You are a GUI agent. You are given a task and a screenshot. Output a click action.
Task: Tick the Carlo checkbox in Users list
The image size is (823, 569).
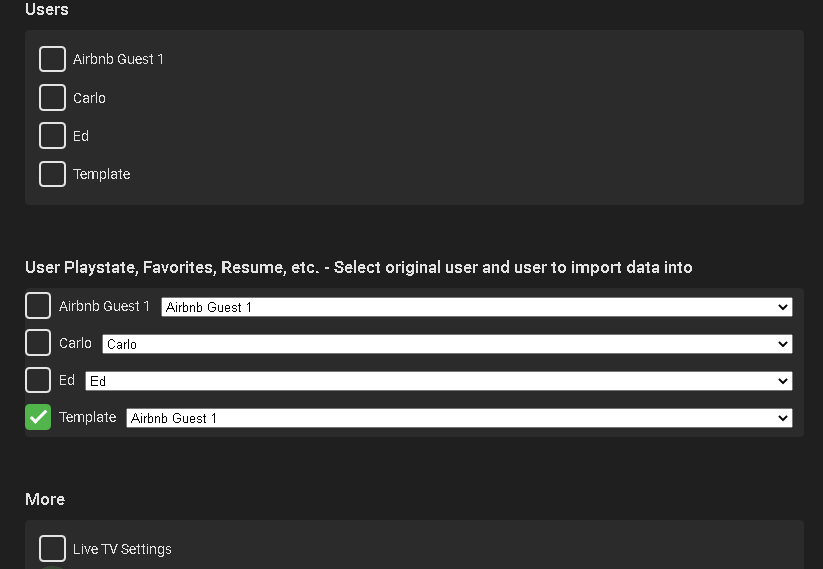(x=52, y=97)
